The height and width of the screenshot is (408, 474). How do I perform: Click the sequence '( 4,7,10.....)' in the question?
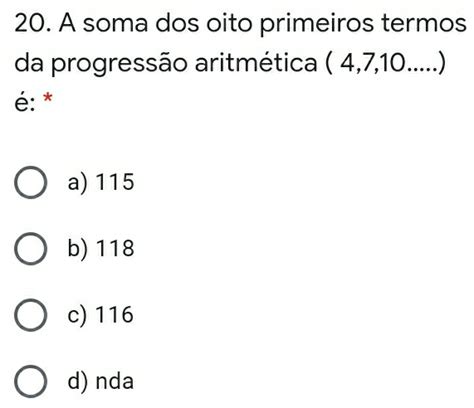tap(385, 63)
